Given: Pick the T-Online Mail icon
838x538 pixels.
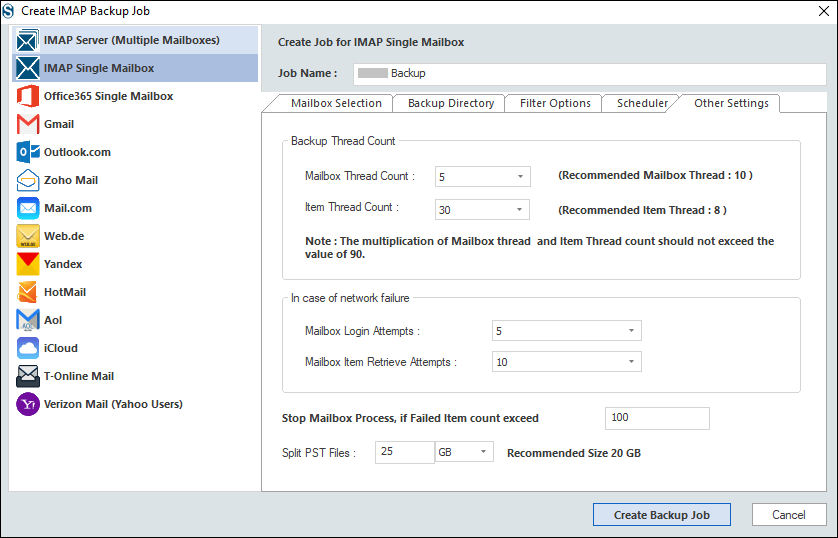Looking at the screenshot, I should 27,376.
